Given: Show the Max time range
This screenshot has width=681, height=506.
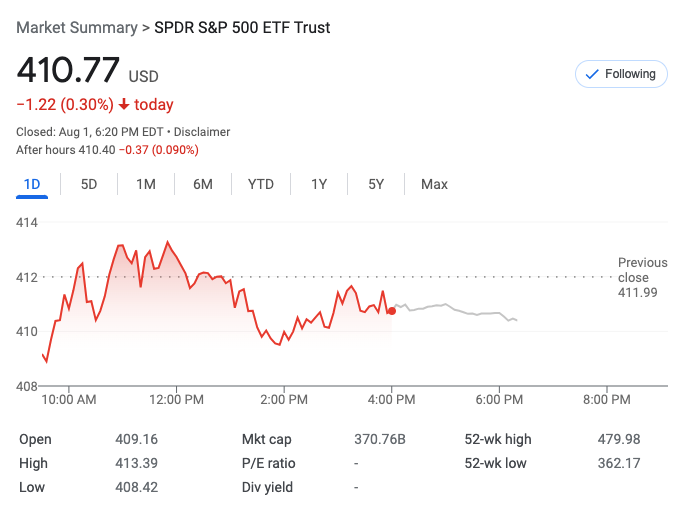Looking at the screenshot, I should point(434,184).
